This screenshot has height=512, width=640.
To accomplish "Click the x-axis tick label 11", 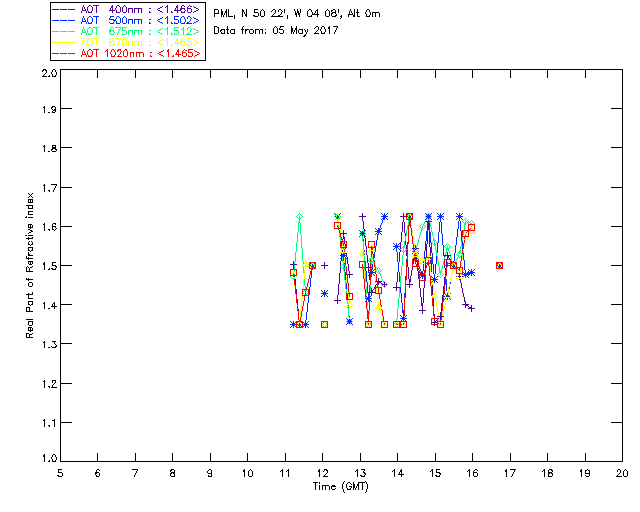I will (285, 473).
